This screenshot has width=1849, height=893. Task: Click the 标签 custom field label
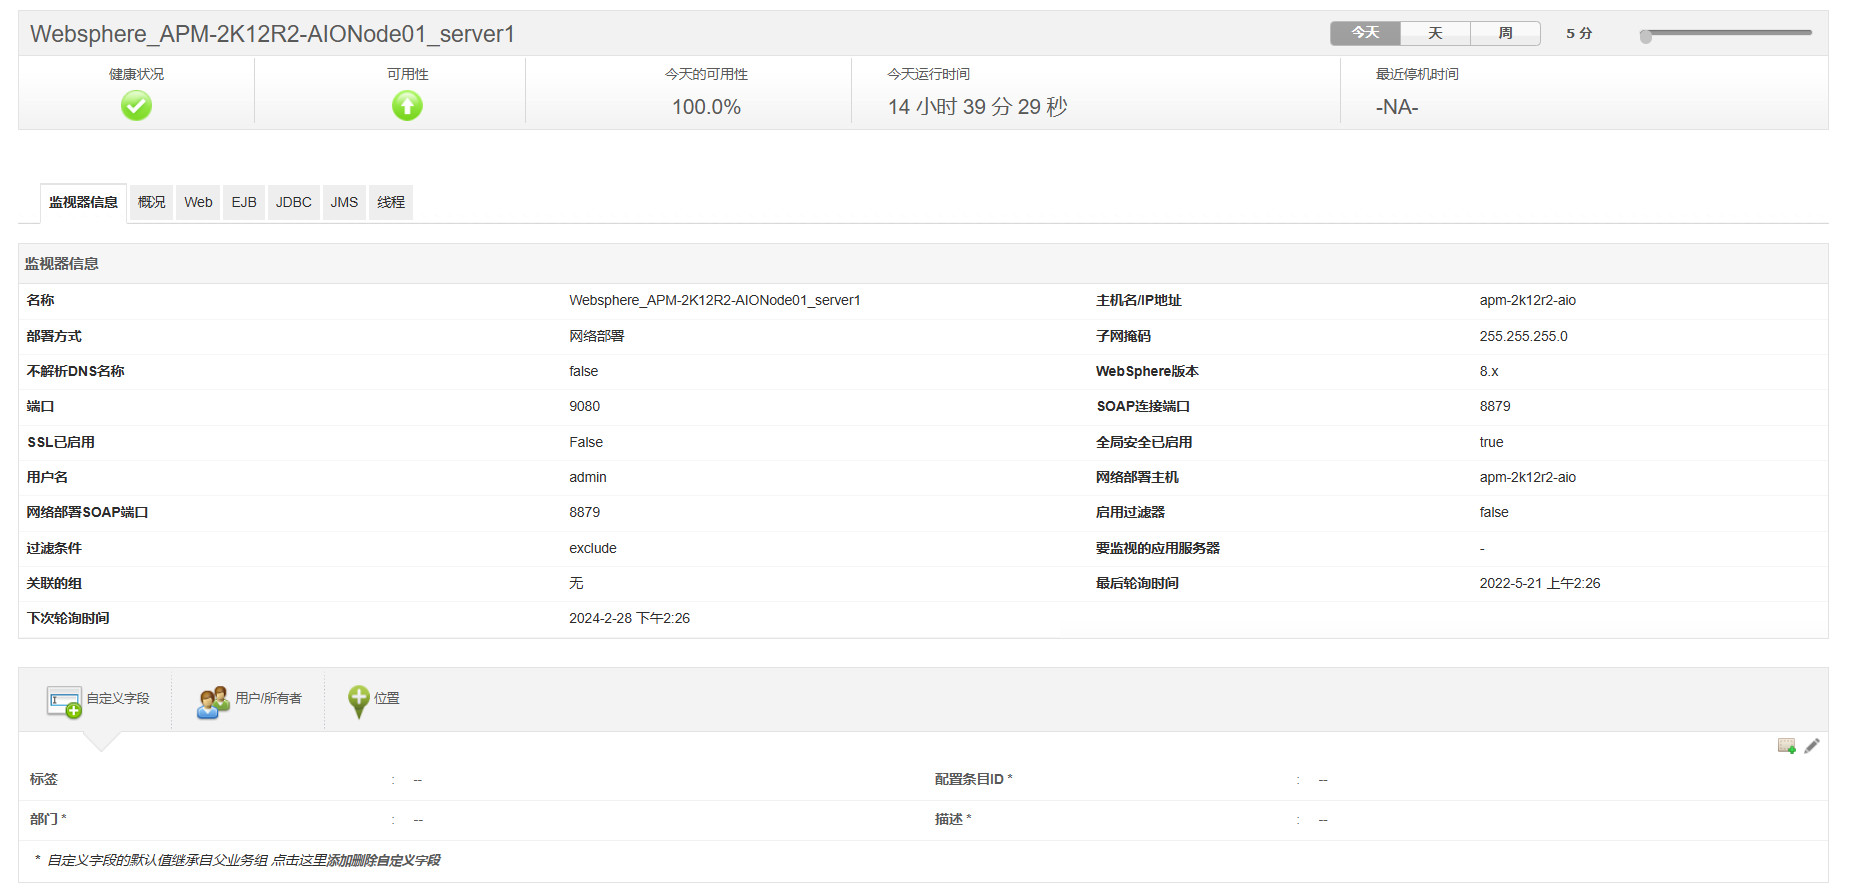tap(44, 779)
